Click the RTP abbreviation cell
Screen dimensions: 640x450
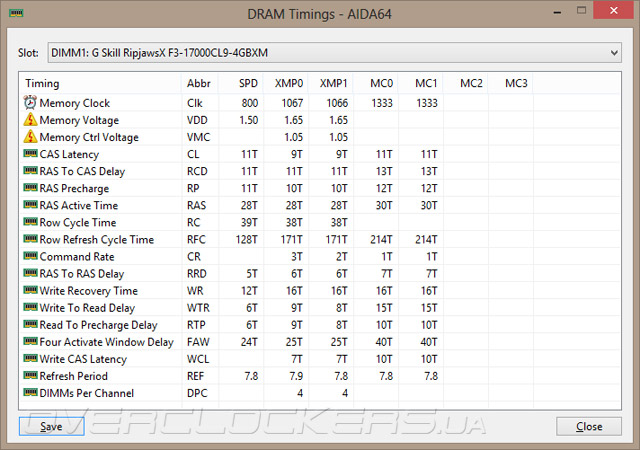pos(196,325)
